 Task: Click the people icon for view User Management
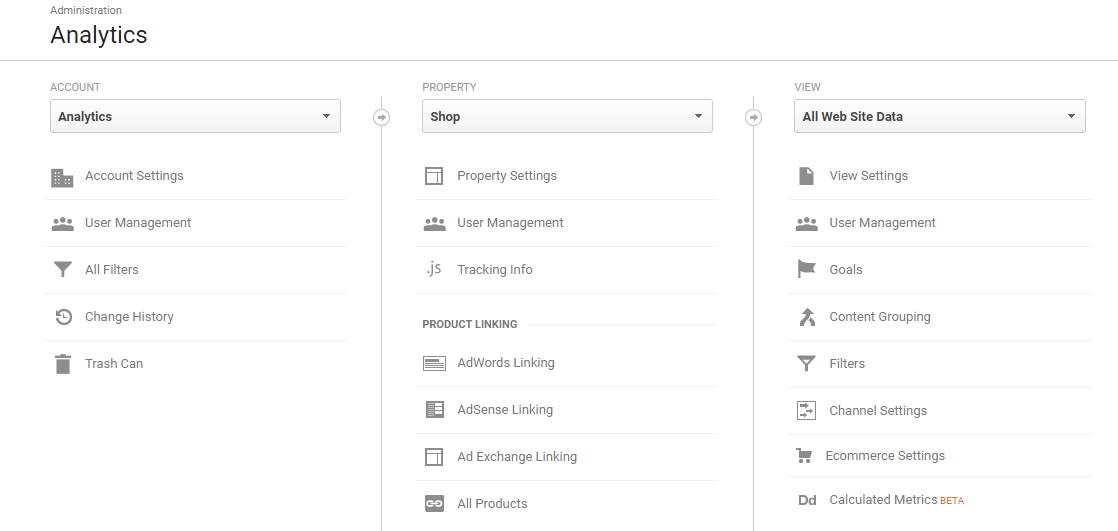tap(806, 224)
